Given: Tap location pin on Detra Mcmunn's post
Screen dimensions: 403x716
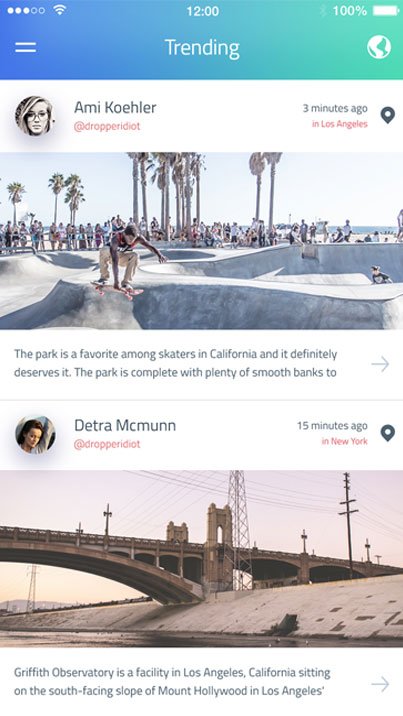Looking at the screenshot, I should pos(387,433).
